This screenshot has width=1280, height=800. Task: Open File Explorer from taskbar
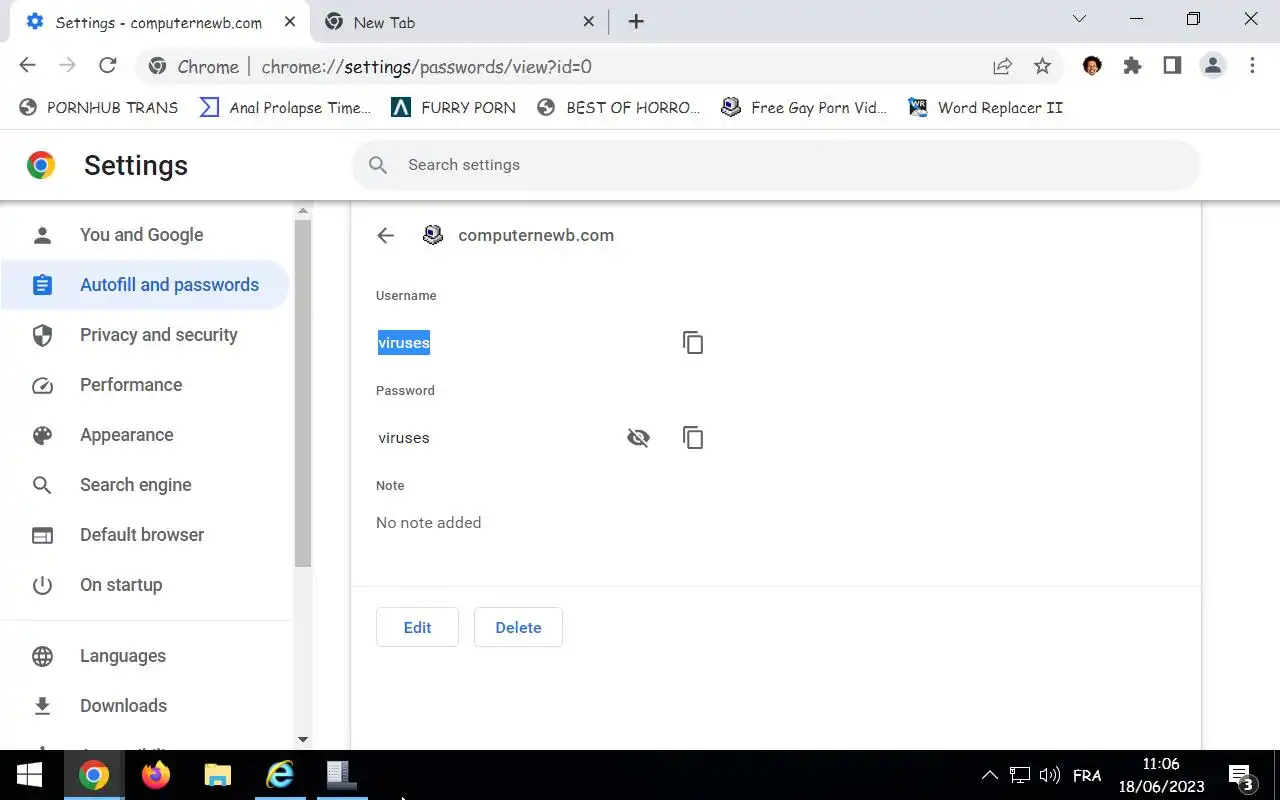tap(217, 775)
